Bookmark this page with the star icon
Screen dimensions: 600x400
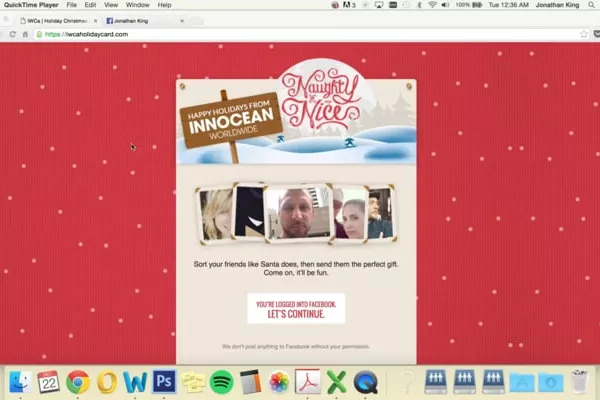pos(584,34)
